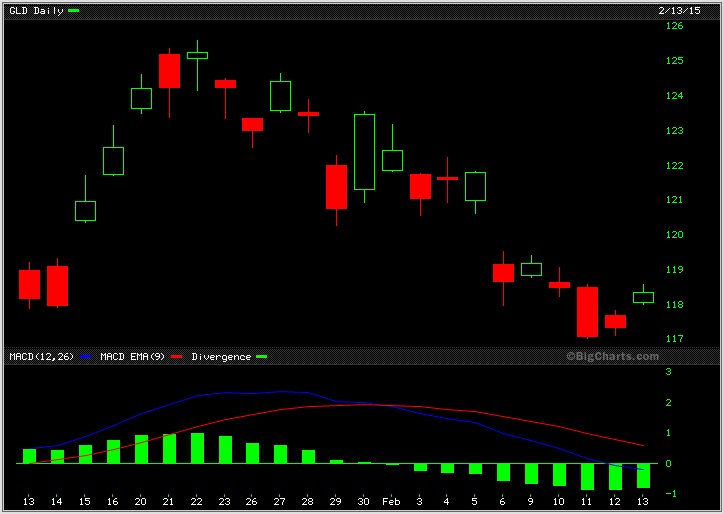Viewport: 723px width, 514px height.
Task: Pick the green candle on January 22
Action: [197, 55]
